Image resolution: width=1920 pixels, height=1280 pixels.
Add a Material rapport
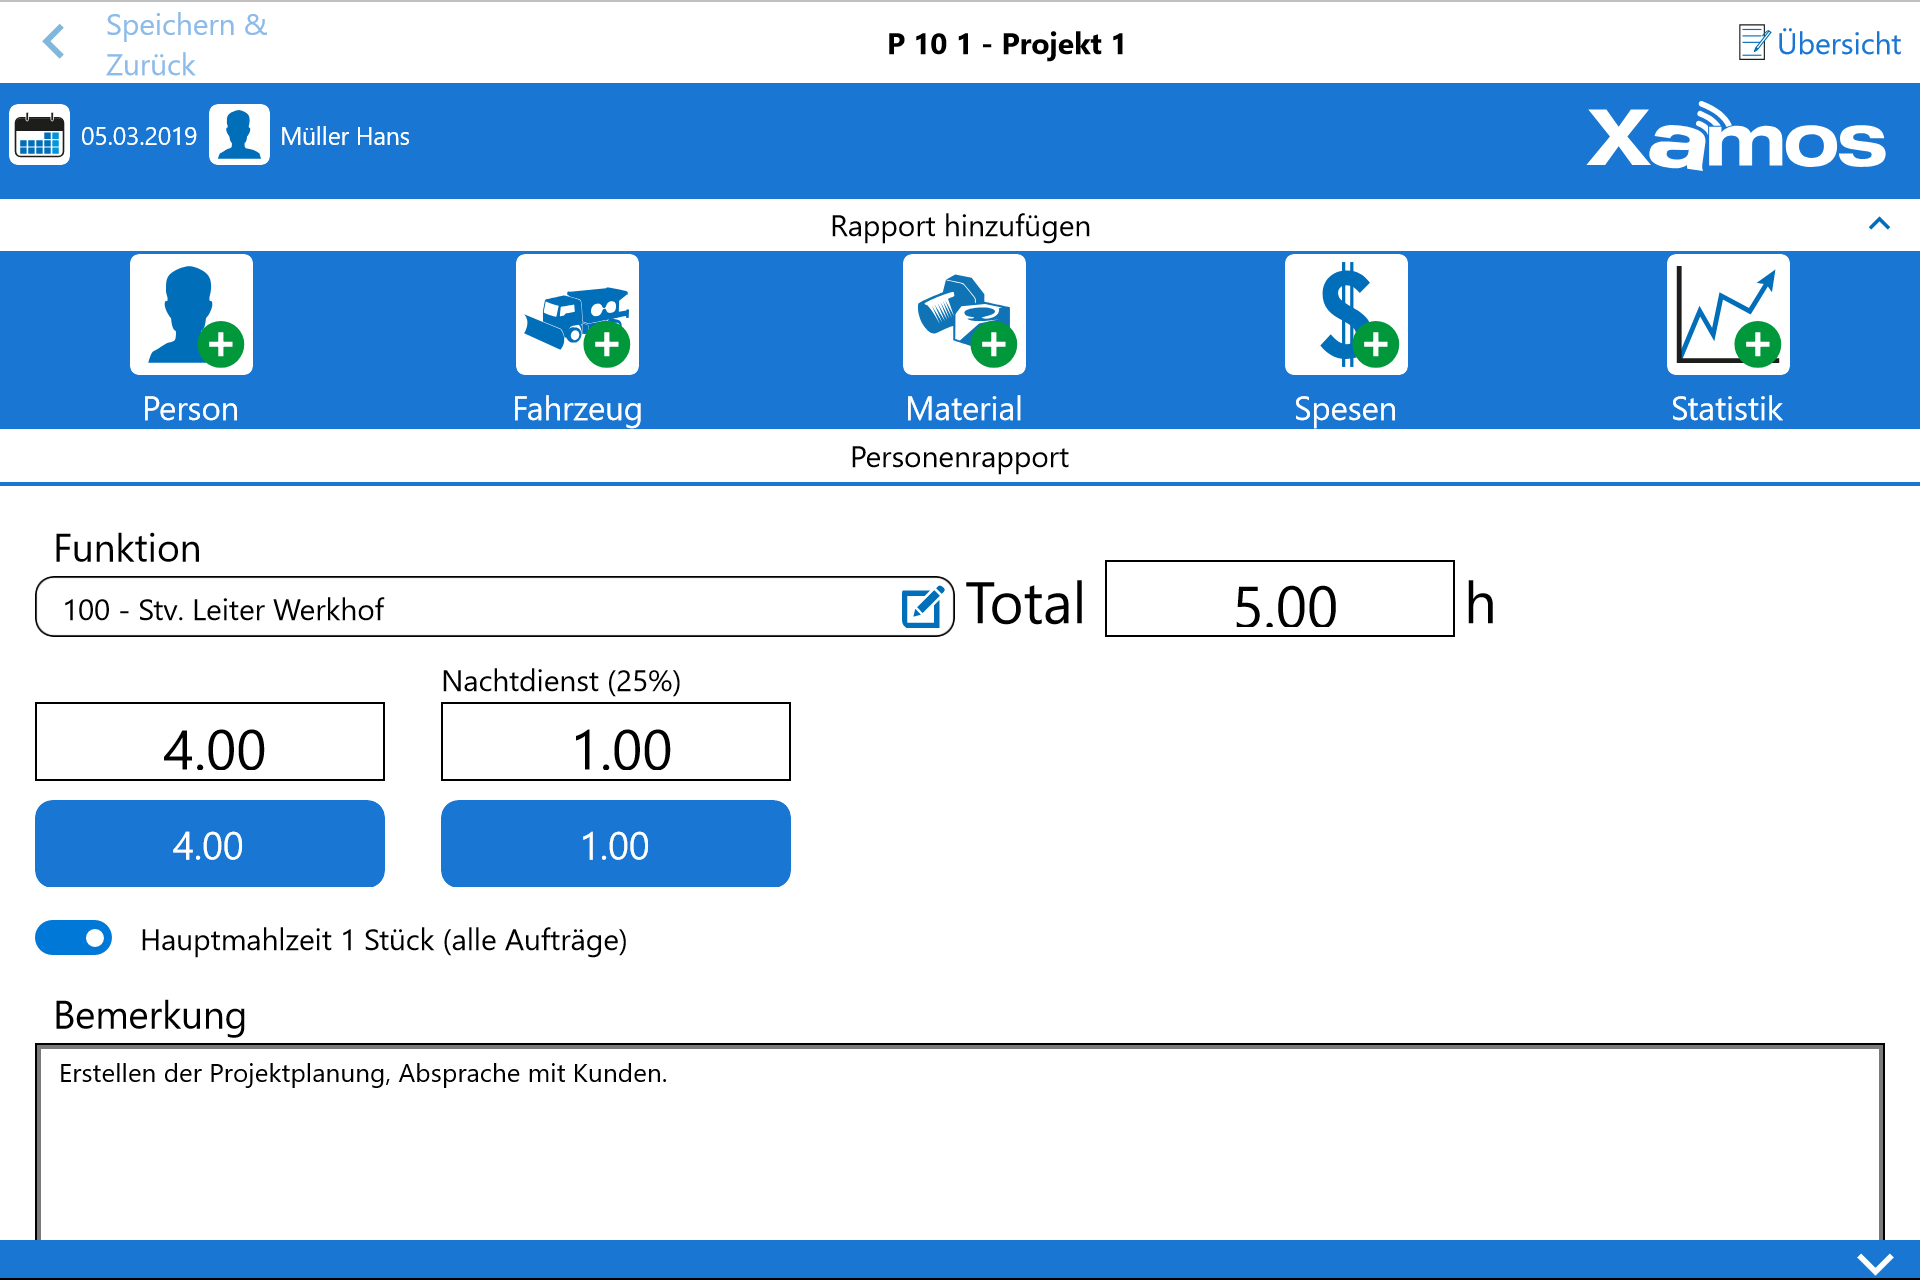[x=964, y=316]
